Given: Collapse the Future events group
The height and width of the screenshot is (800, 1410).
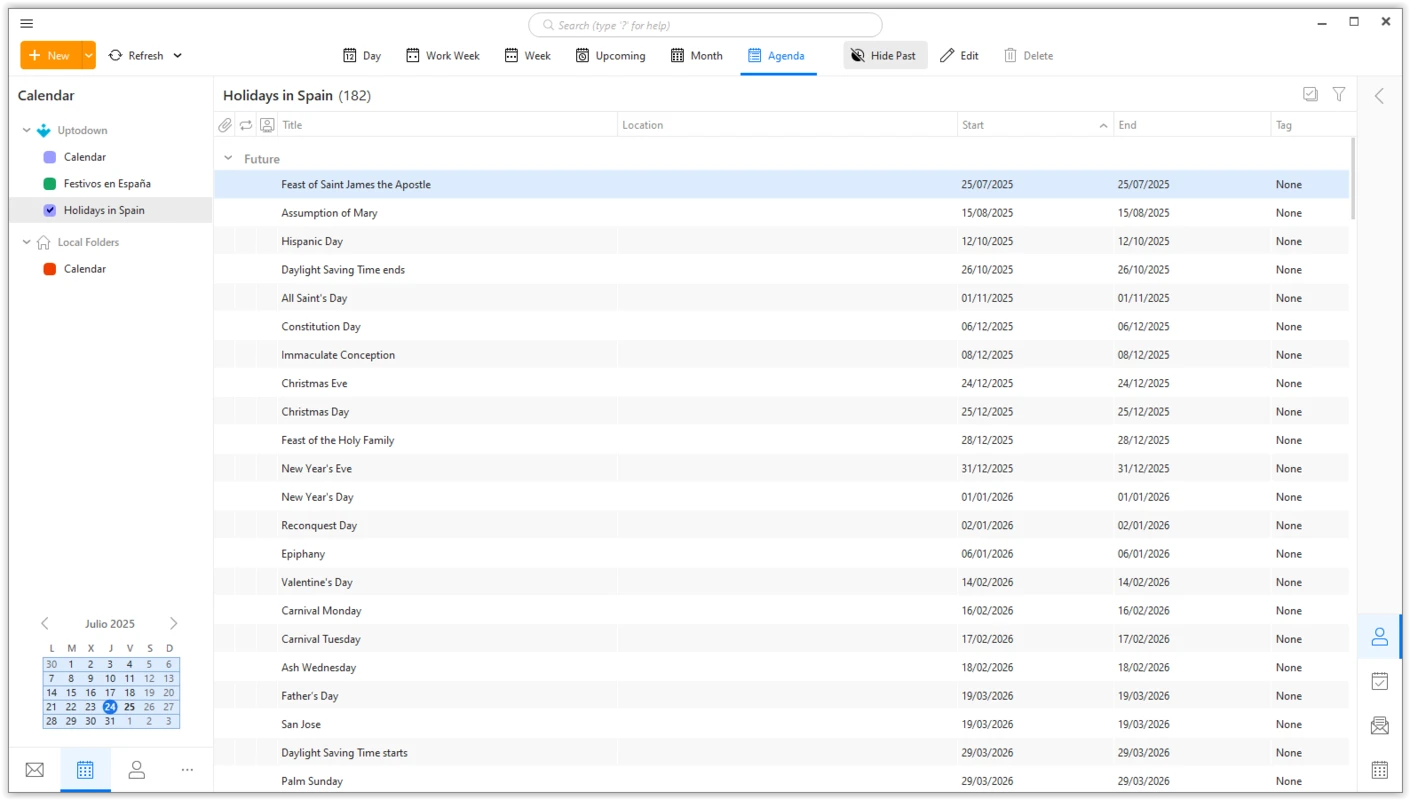Looking at the screenshot, I should coord(228,158).
